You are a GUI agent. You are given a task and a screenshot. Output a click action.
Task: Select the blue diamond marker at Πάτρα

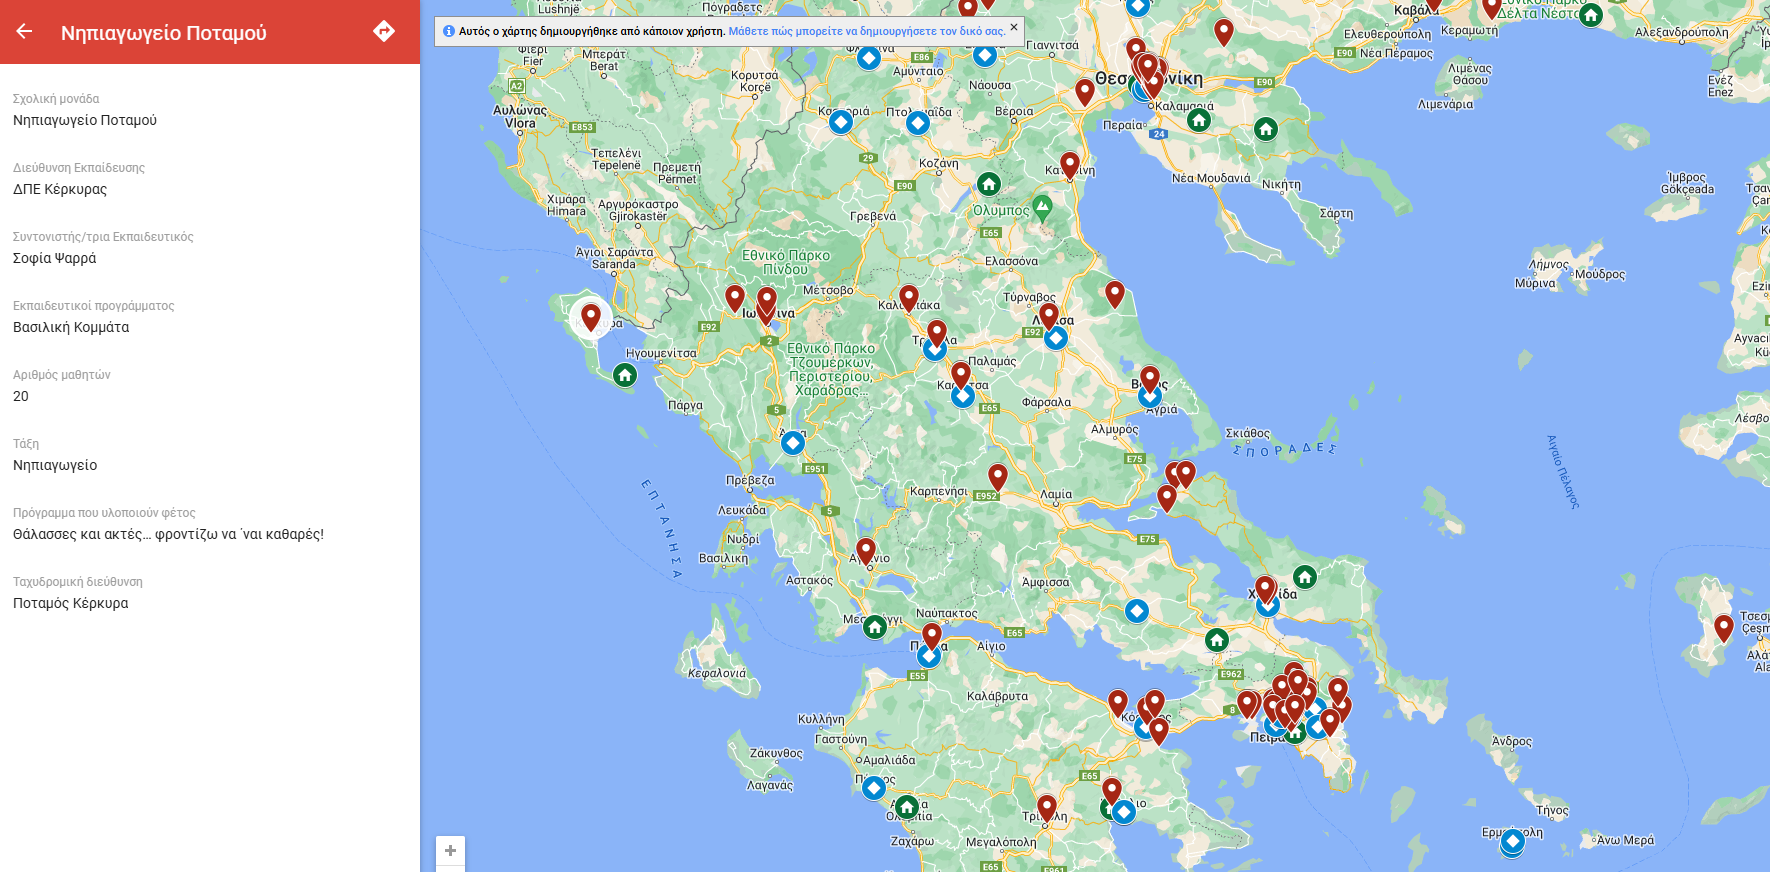tap(929, 656)
